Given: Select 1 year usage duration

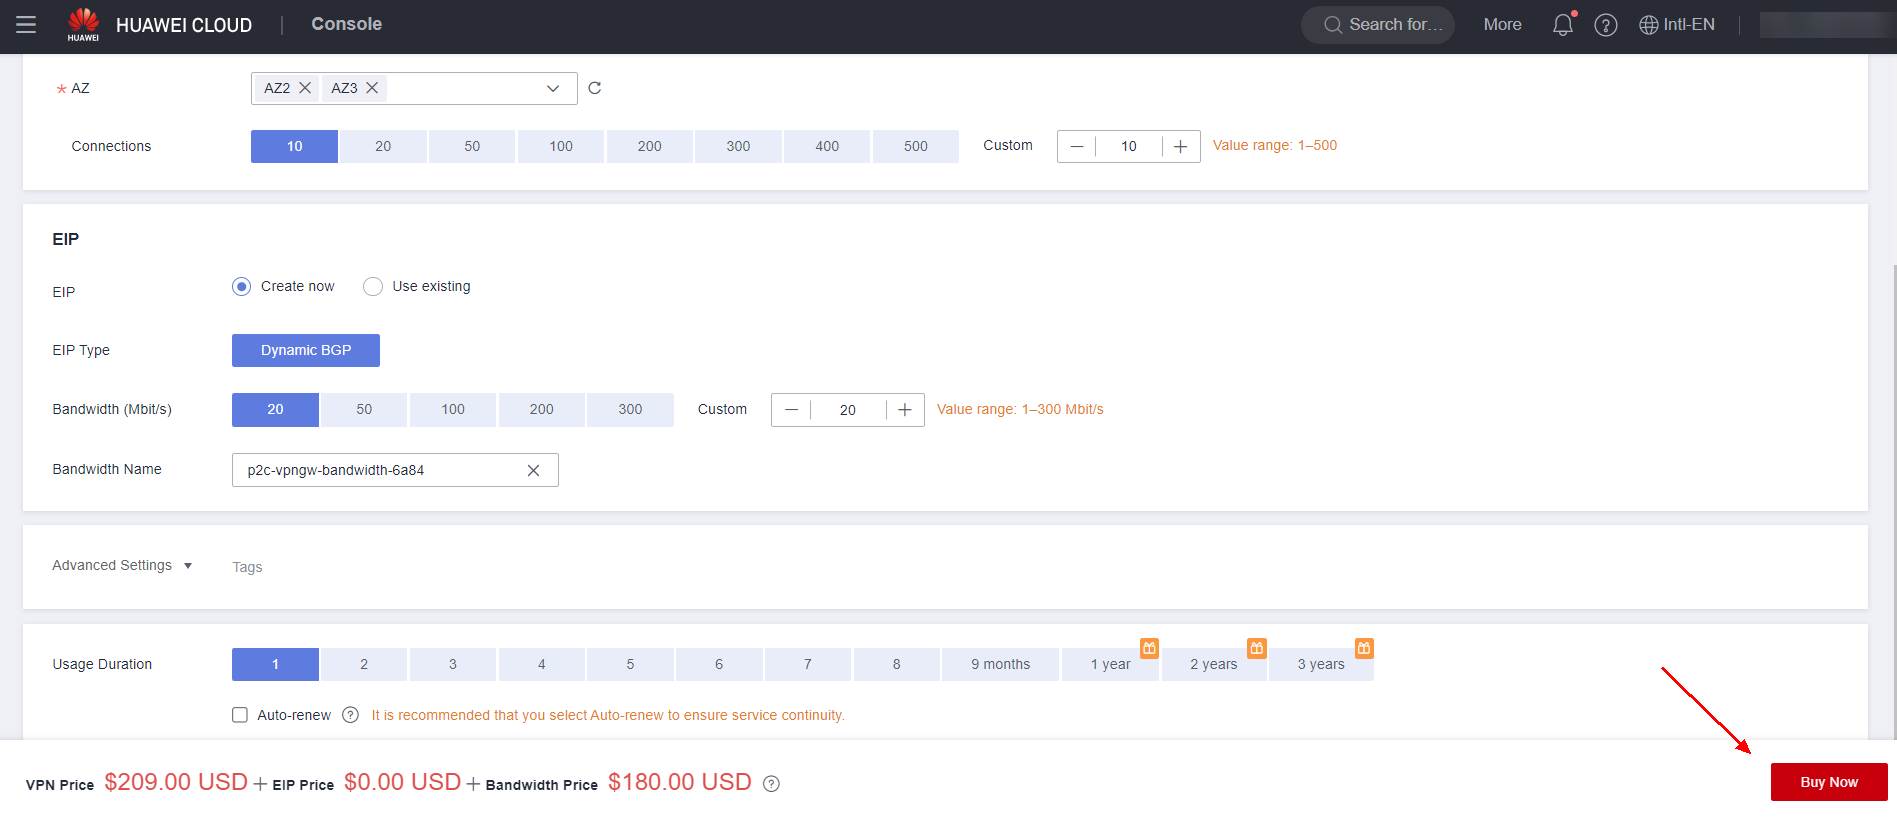Looking at the screenshot, I should point(1110,664).
